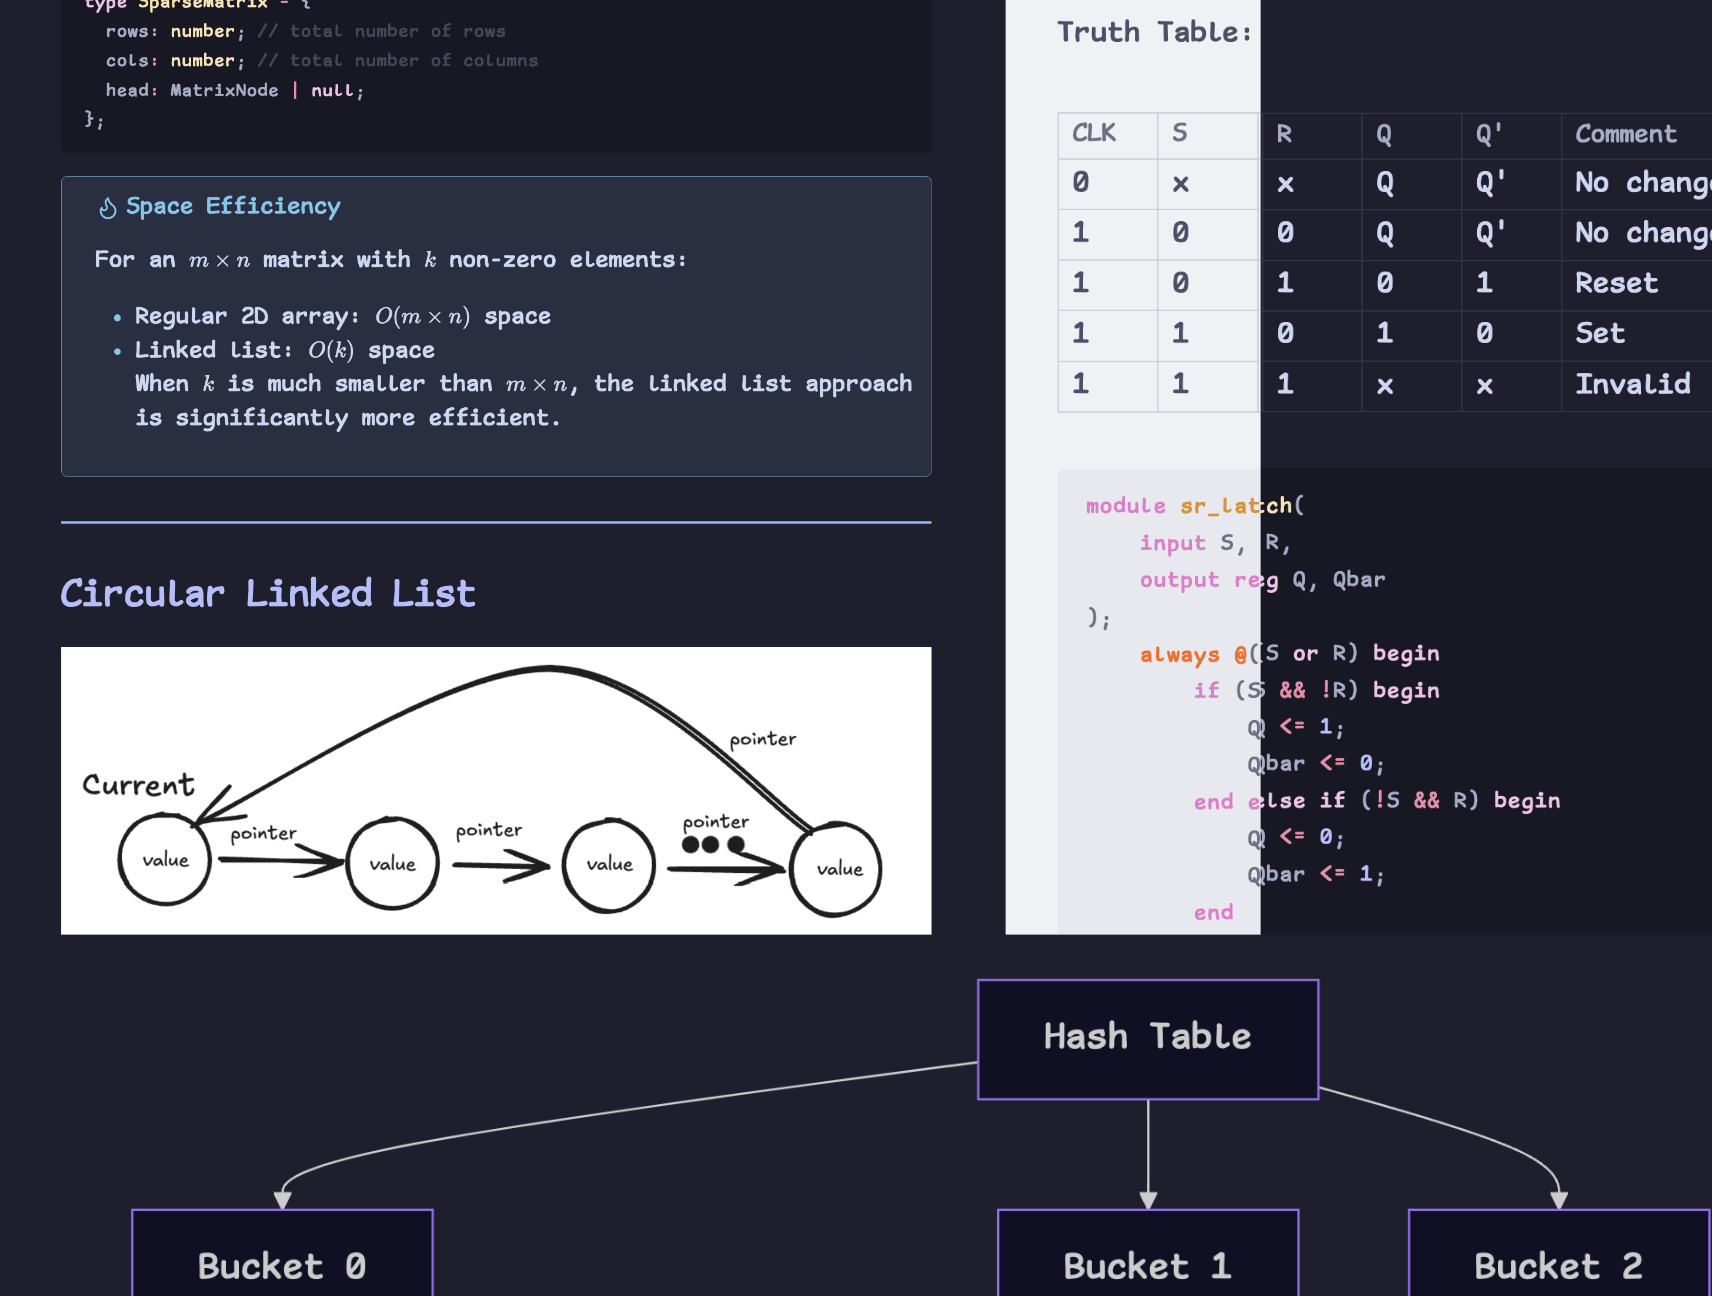This screenshot has height=1296, width=1712.
Task: Click the 'output reg Q, Qbar' code line
Action: click(x=1263, y=580)
